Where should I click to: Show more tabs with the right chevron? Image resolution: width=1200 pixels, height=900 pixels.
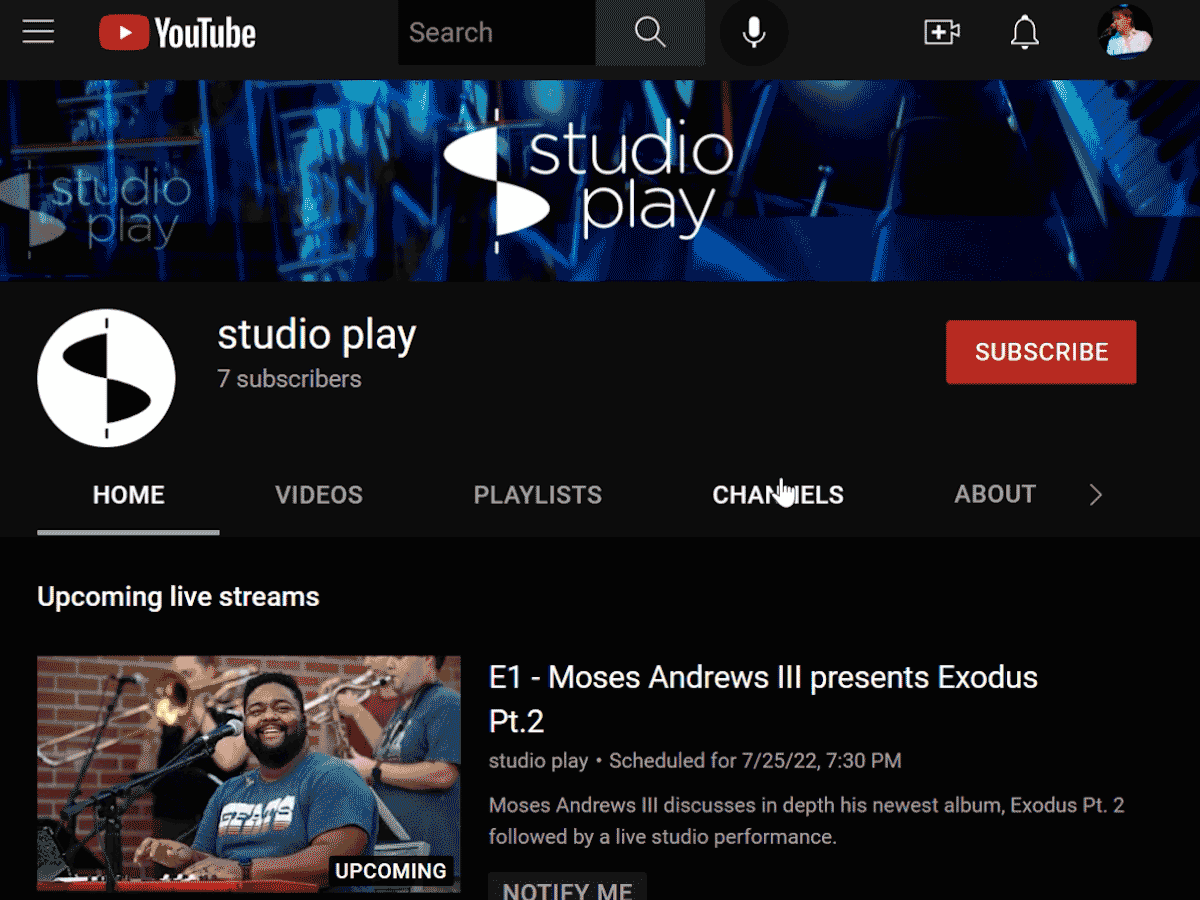click(1096, 495)
